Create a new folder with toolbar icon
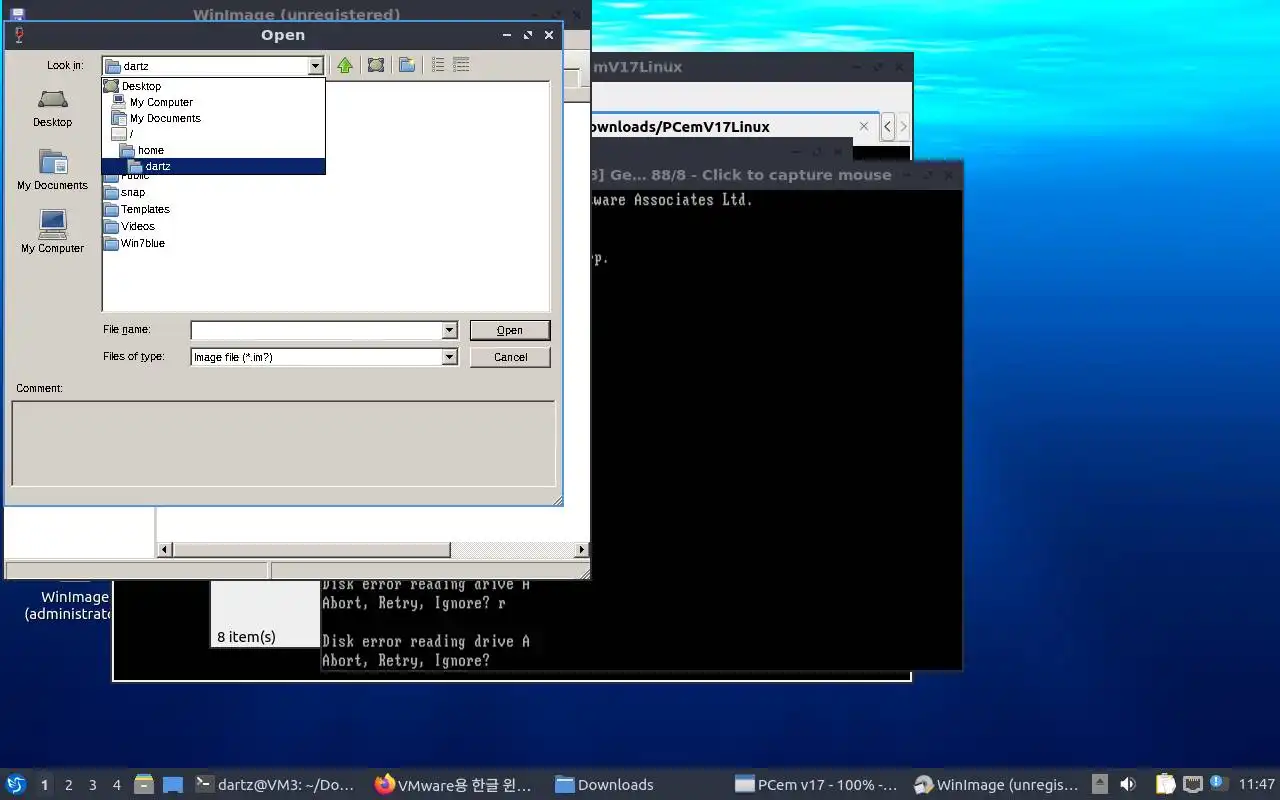1280x800 pixels. 407,65
